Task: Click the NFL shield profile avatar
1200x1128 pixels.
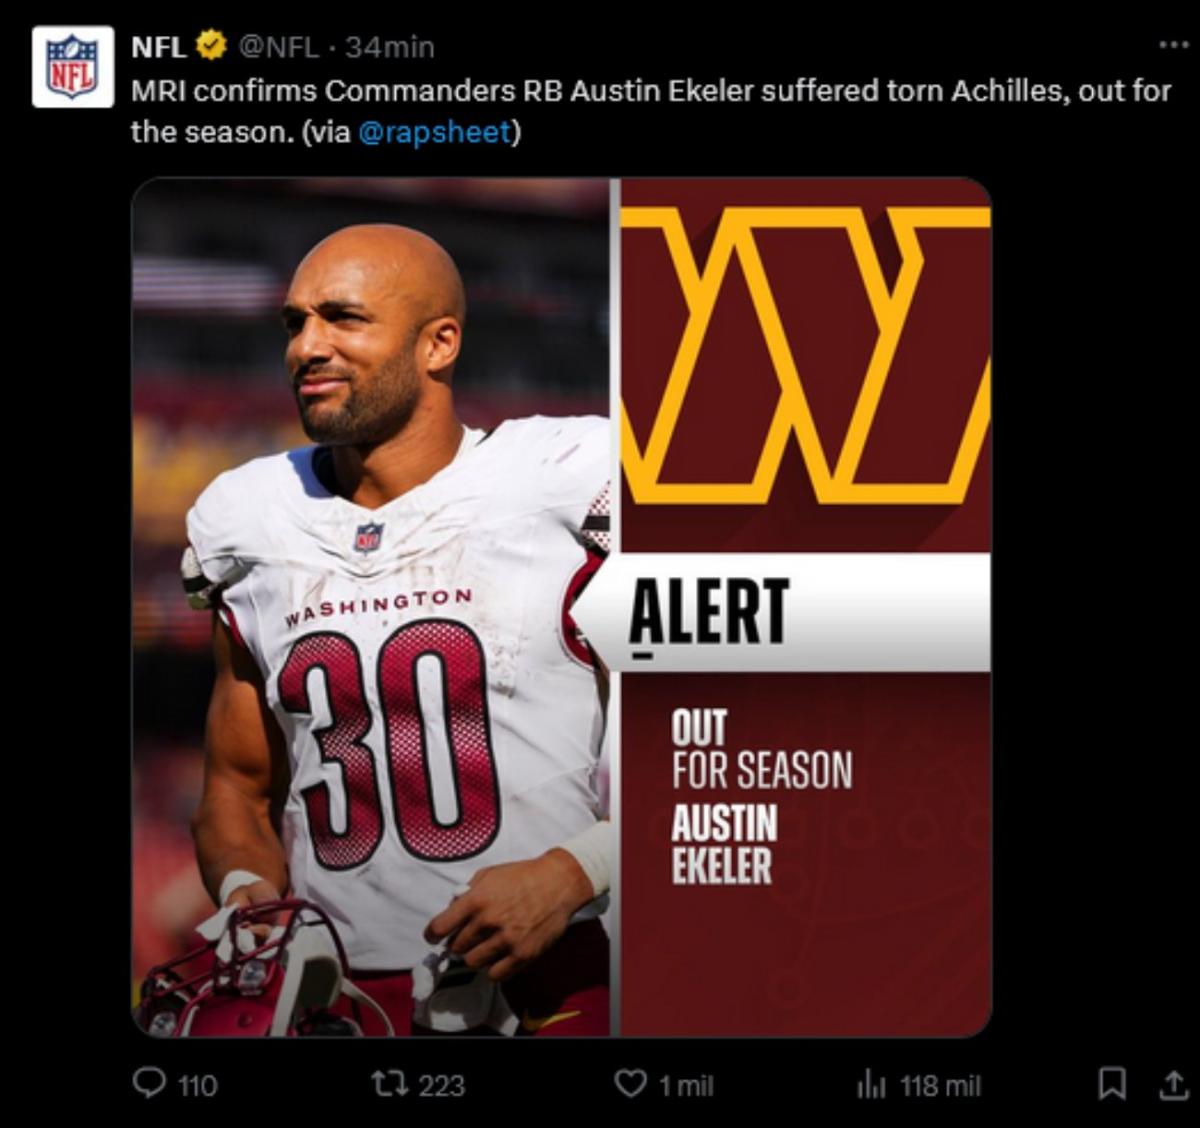Action: [x=72, y=66]
